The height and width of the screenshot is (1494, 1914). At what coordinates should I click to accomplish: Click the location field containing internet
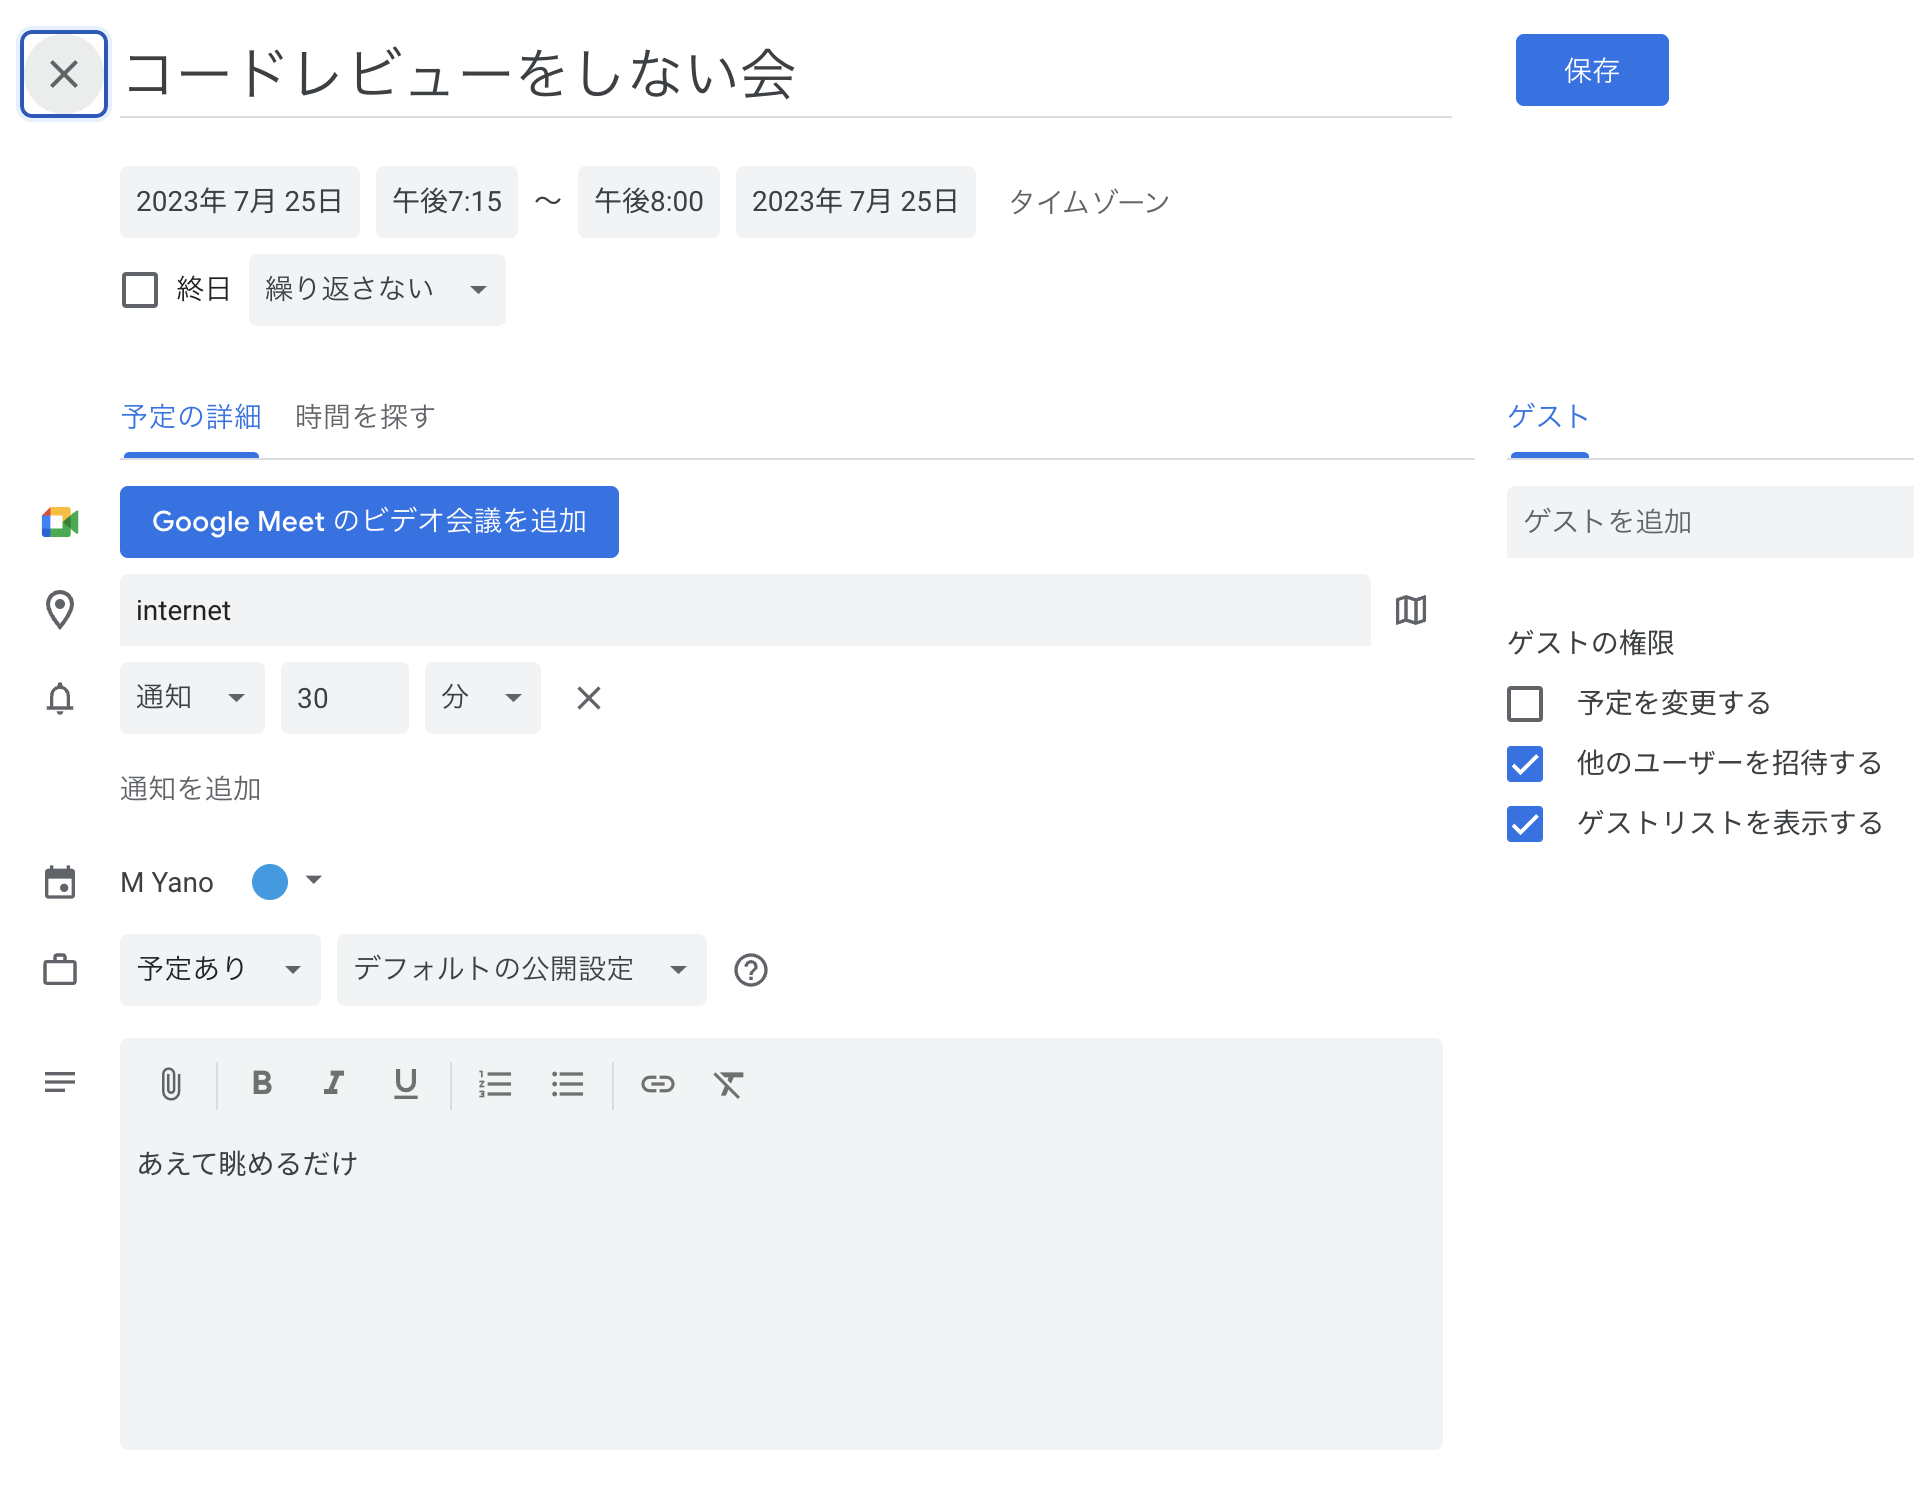click(x=745, y=610)
